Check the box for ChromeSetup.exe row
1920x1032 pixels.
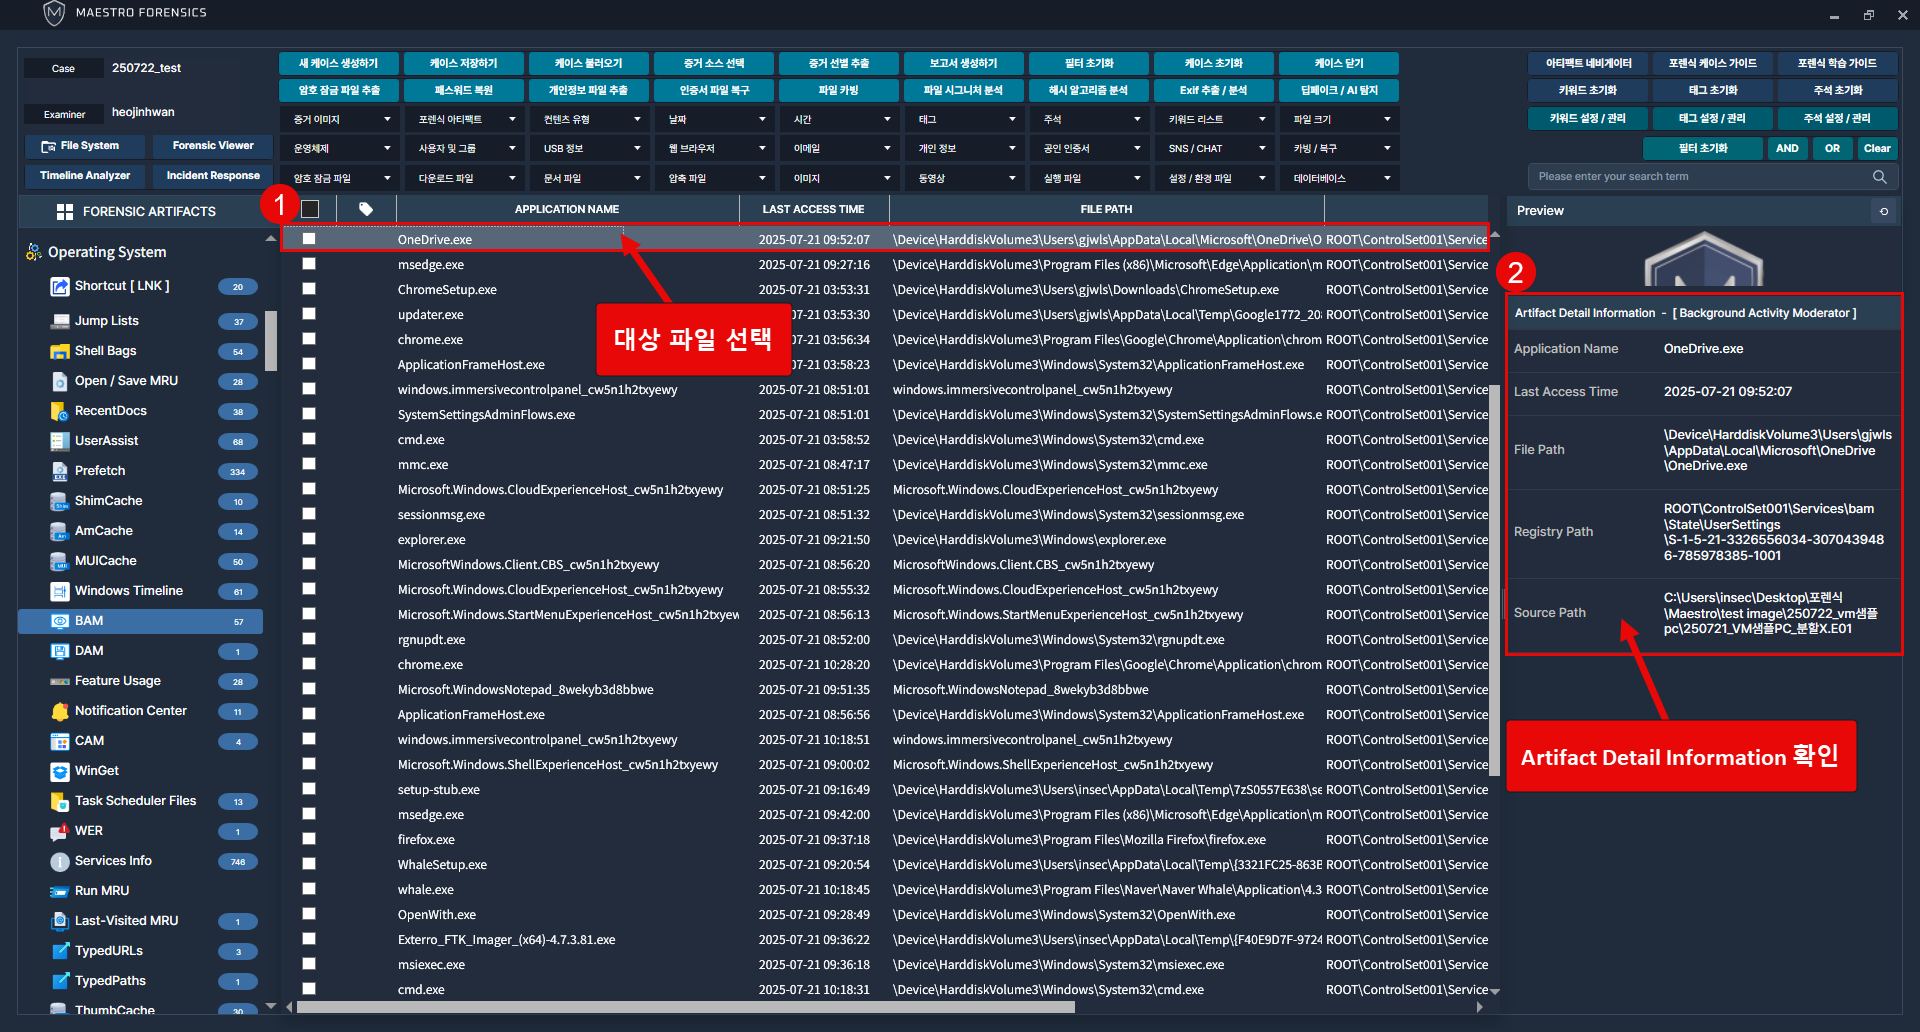[309, 289]
